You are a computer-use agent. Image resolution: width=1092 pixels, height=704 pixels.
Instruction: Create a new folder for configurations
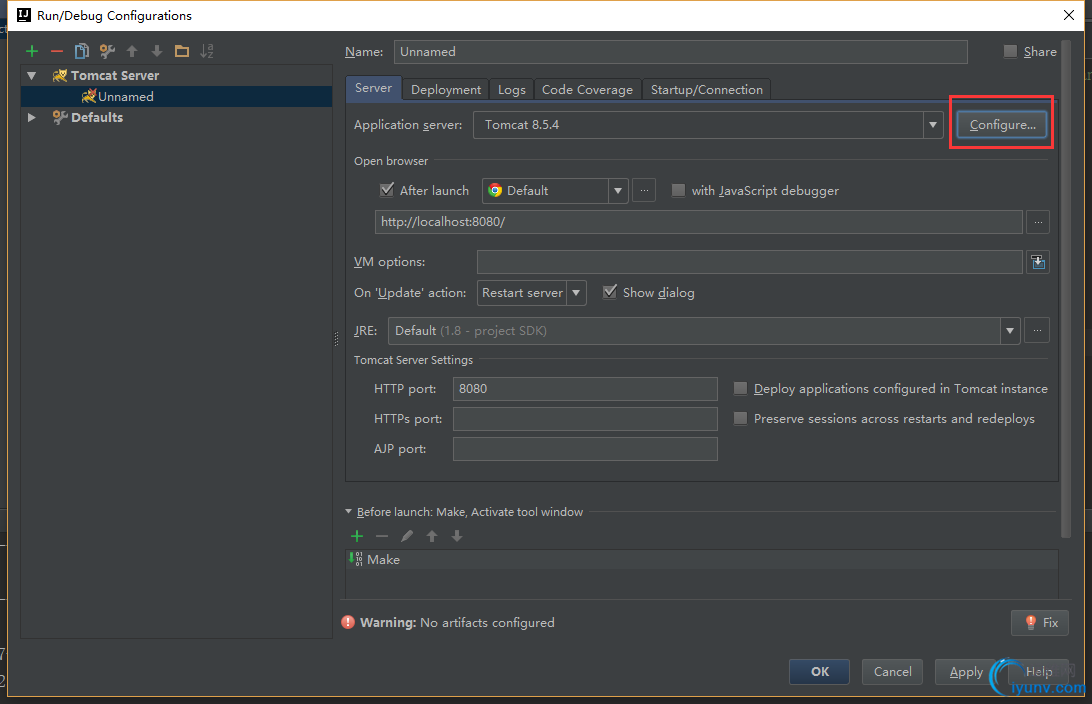[182, 51]
